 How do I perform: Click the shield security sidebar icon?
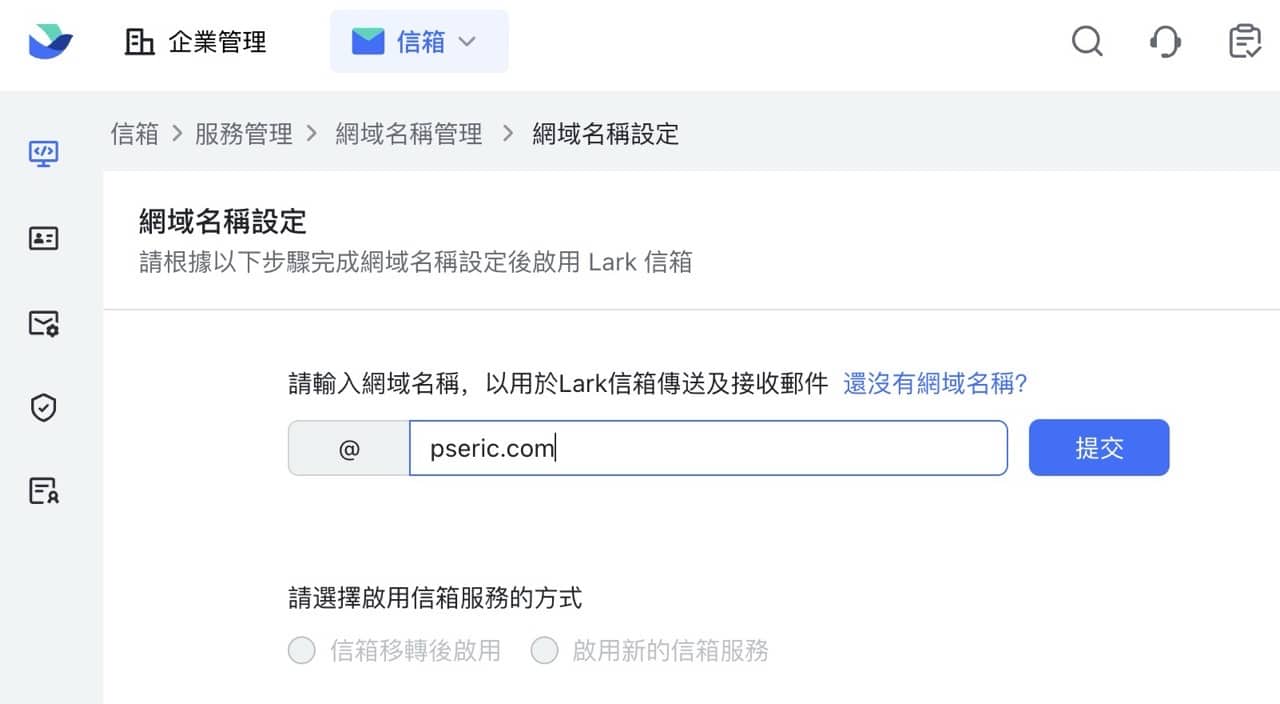(43, 407)
